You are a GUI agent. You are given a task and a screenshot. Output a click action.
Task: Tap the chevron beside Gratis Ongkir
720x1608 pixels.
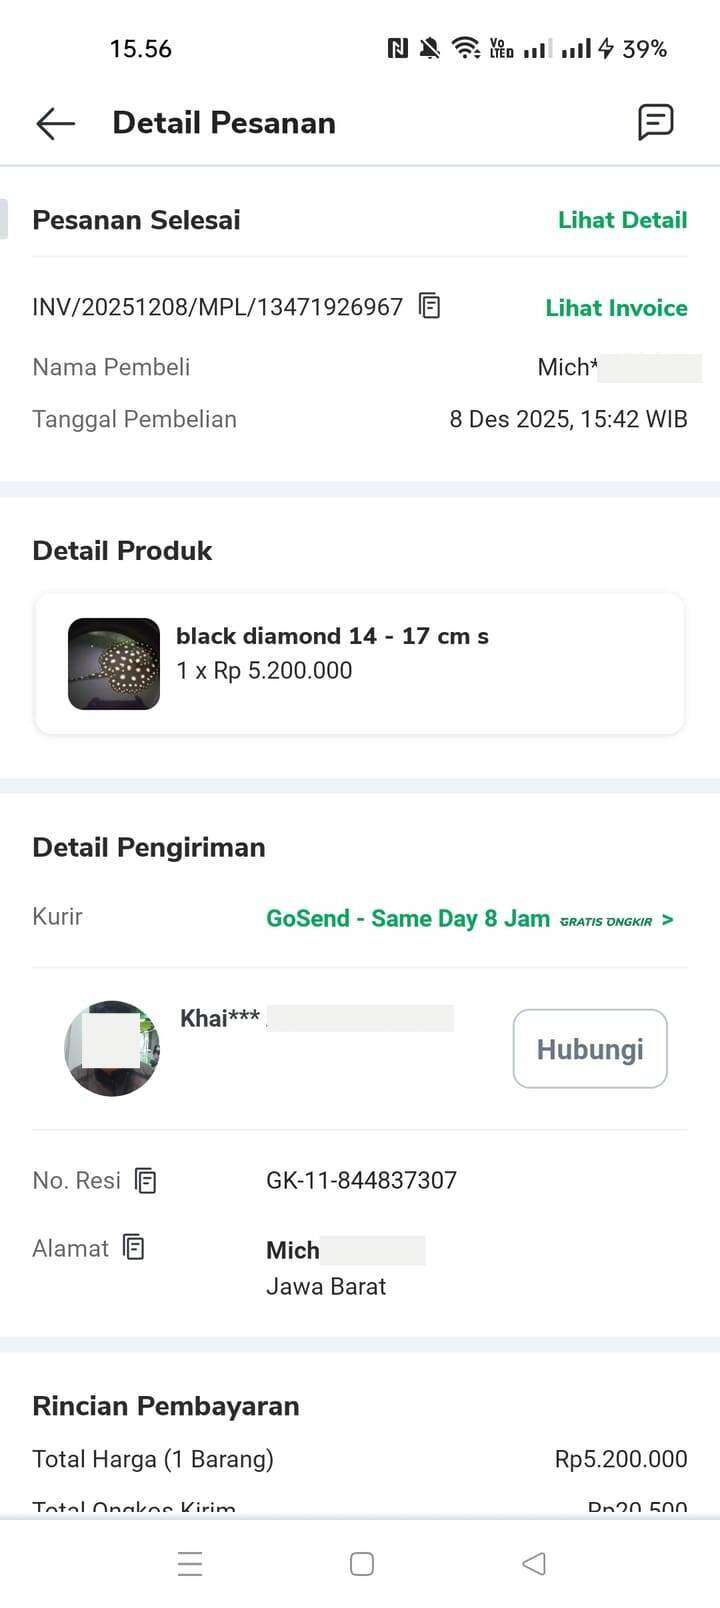[668, 920]
